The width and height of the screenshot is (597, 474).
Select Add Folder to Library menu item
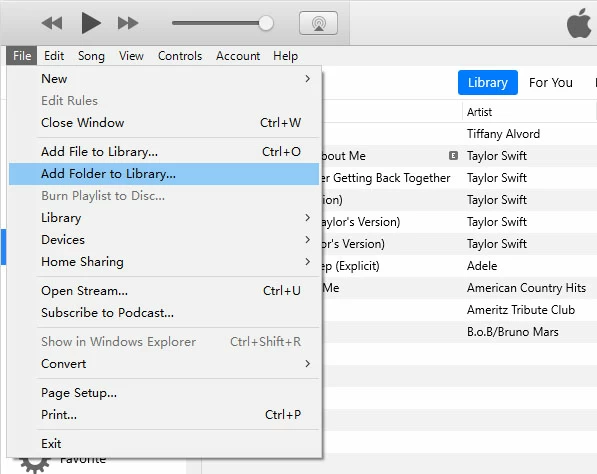[164, 174]
